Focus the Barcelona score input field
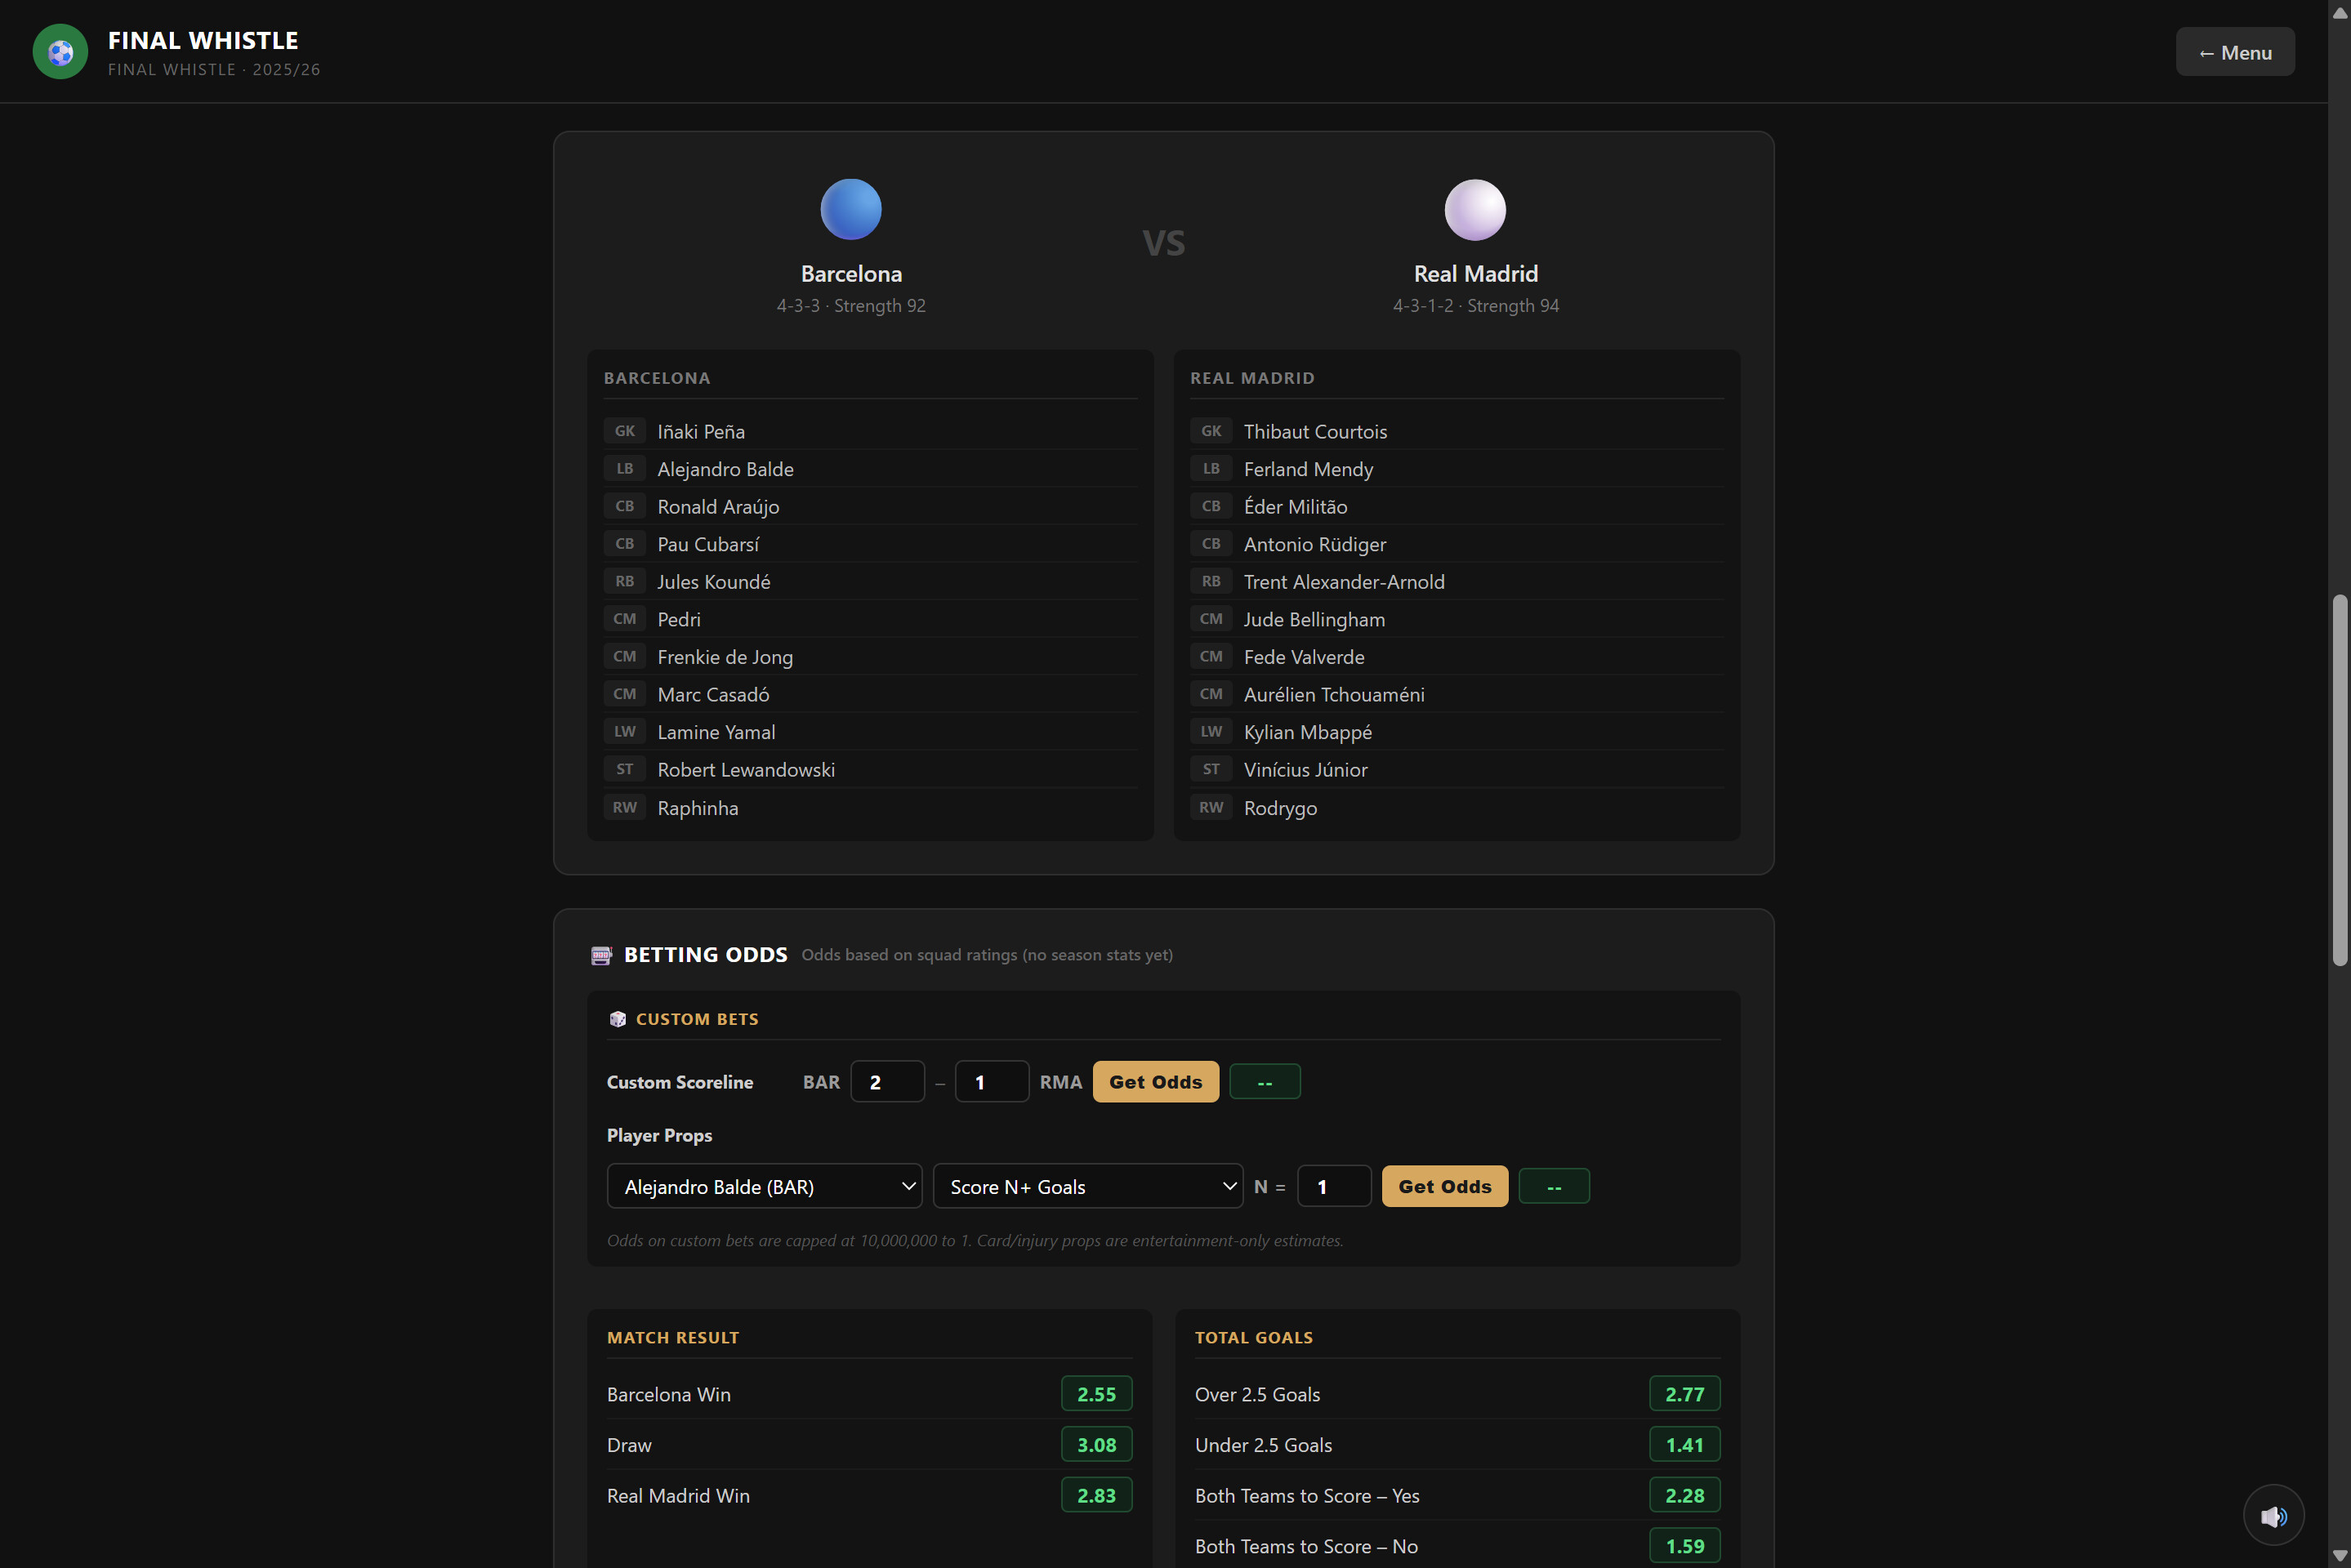This screenshot has height=1568, width=2351. point(887,1082)
